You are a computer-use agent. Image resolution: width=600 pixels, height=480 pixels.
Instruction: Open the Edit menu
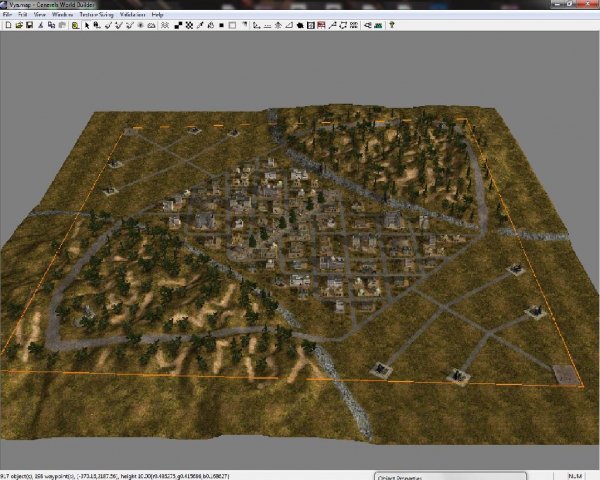[x=22, y=15]
